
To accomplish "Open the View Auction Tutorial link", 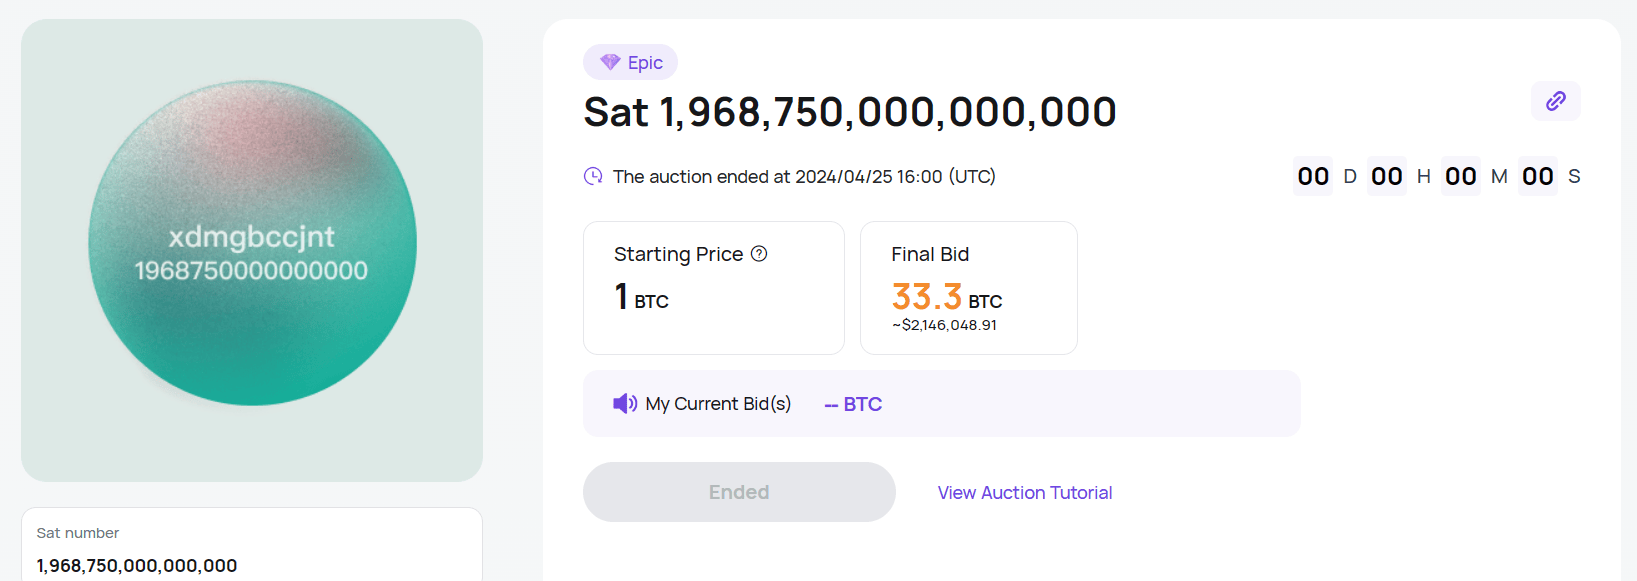I will (x=1024, y=492).
